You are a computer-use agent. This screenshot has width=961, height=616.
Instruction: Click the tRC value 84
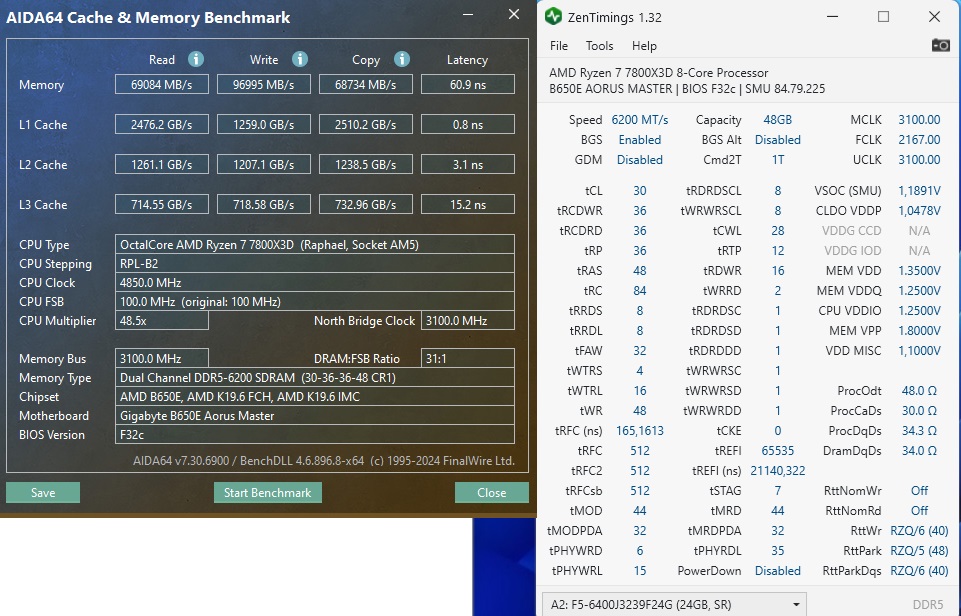(639, 291)
